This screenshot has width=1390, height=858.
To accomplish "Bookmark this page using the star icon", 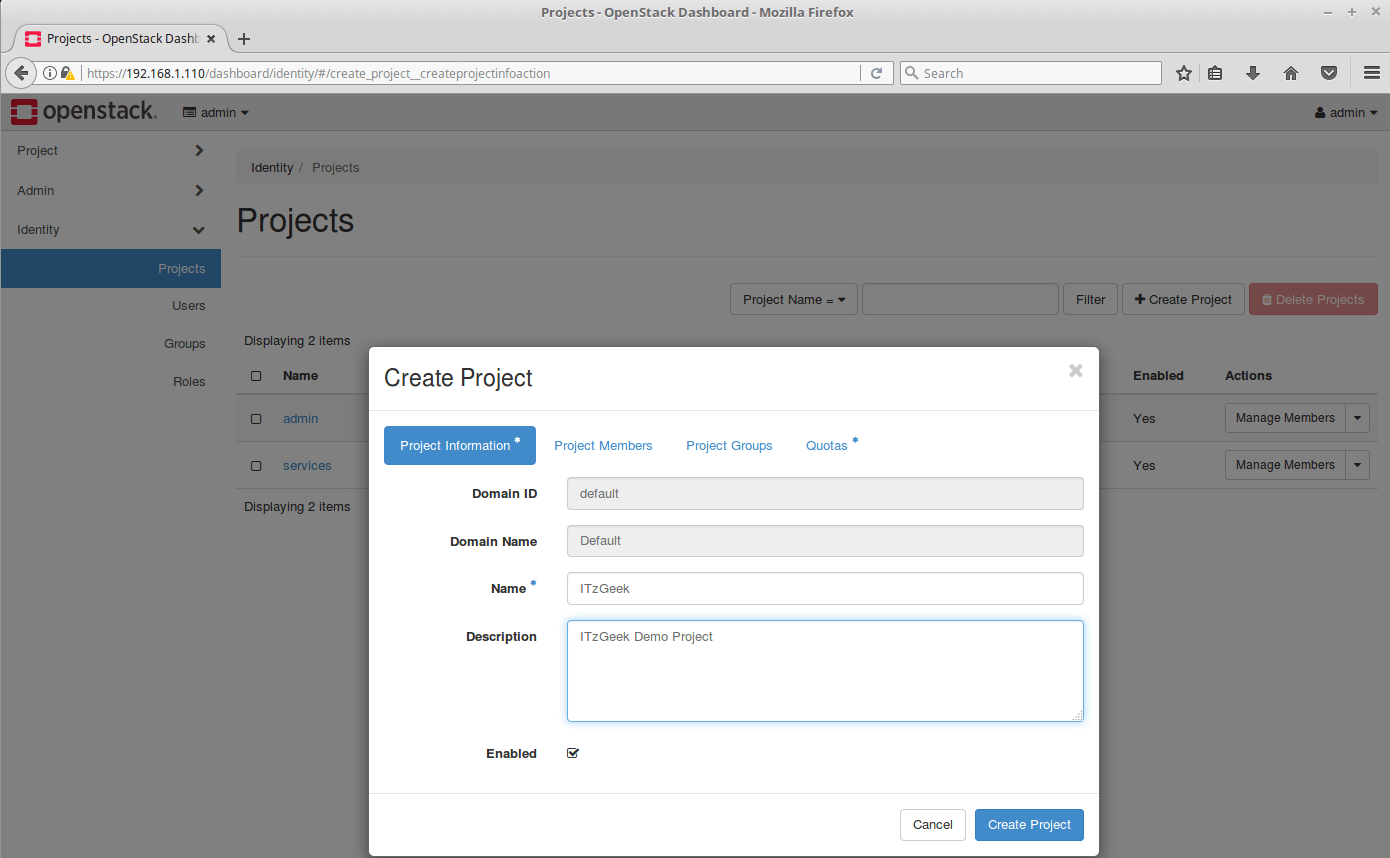I will click(x=1184, y=73).
